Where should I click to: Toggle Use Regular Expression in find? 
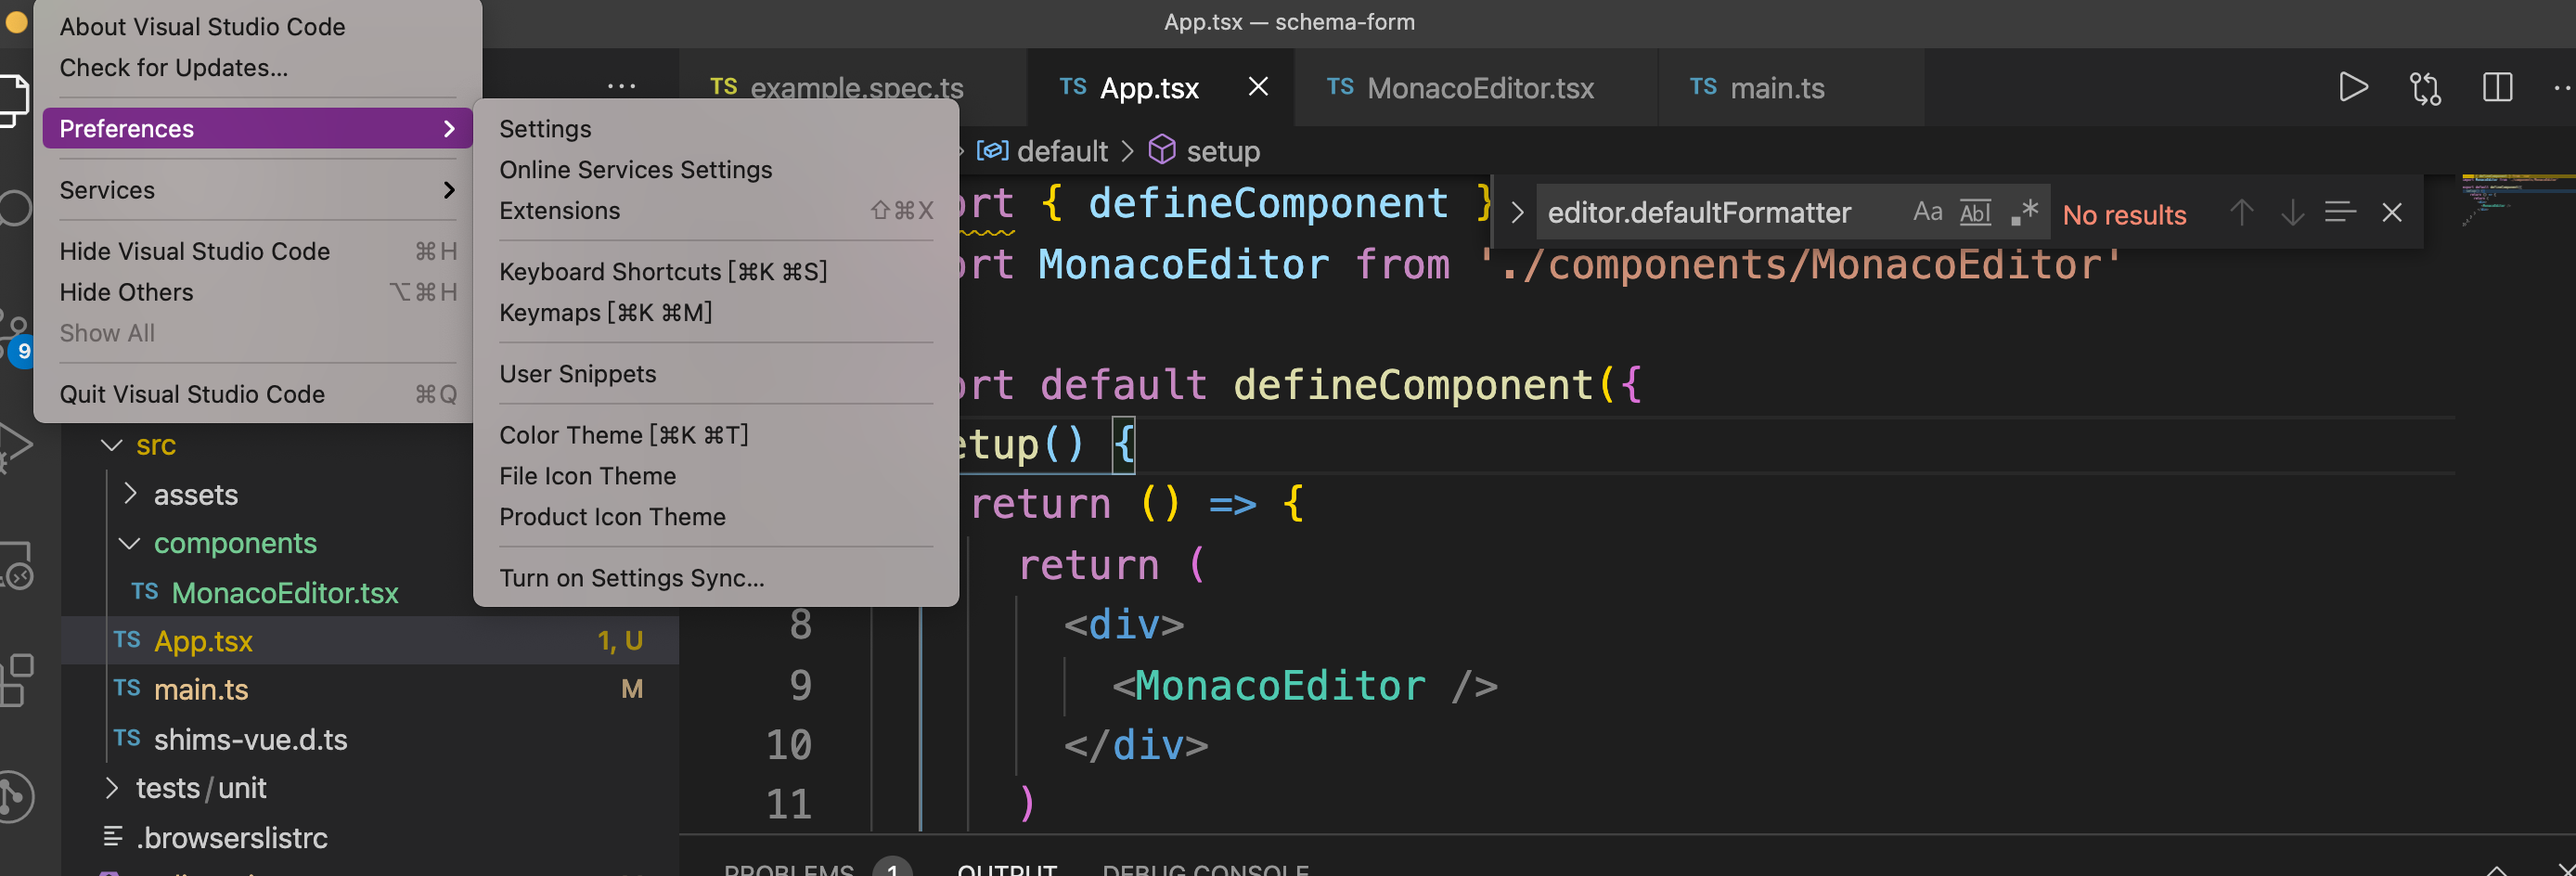coord(2024,212)
